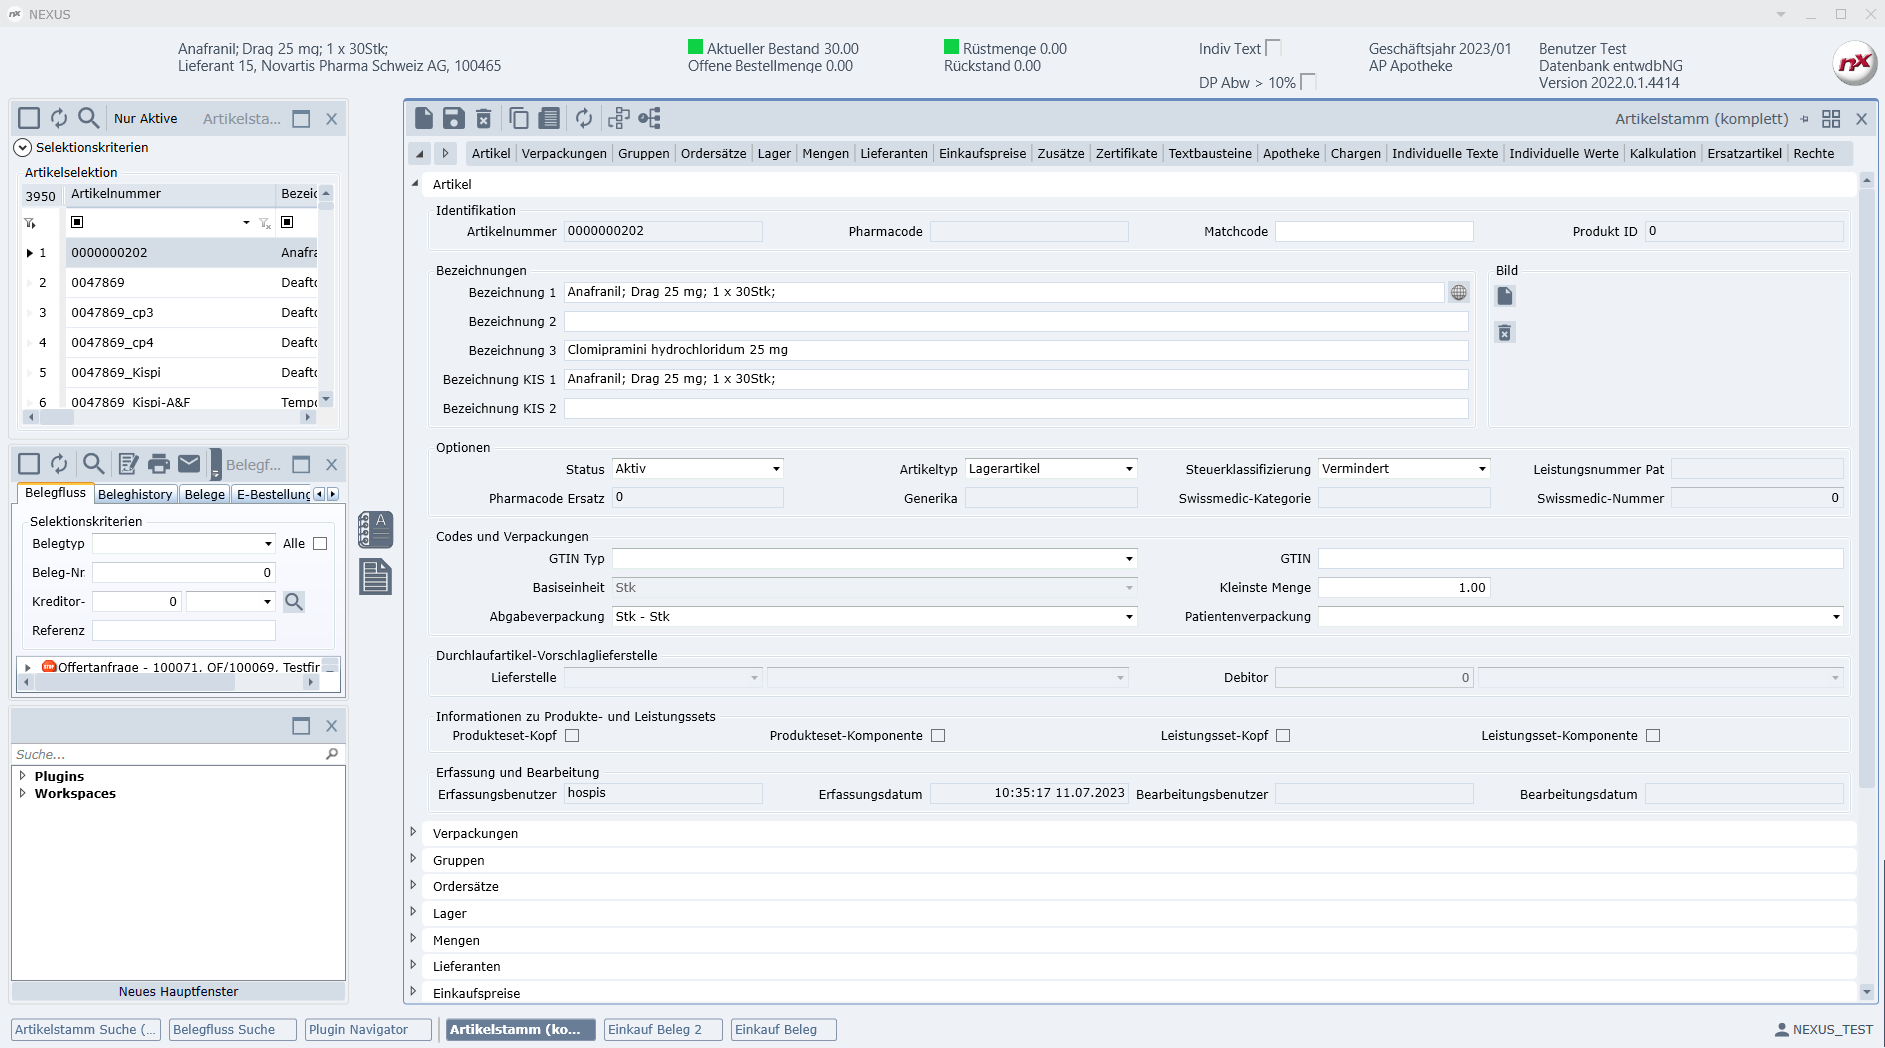Toggle the Indiv Text checkbox
Image resolution: width=1885 pixels, height=1048 pixels.
[1273, 48]
